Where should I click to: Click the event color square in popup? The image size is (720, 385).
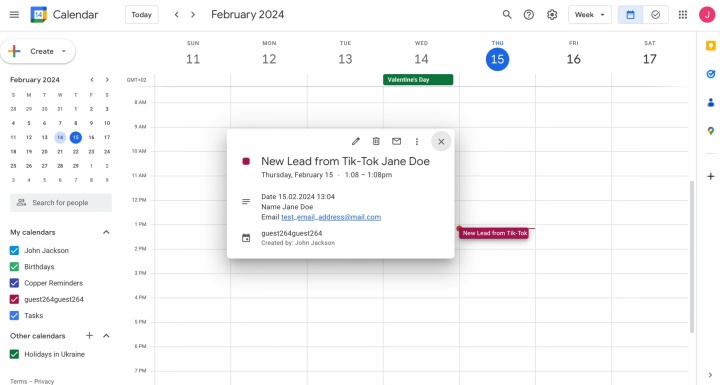click(x=246, y=161)
